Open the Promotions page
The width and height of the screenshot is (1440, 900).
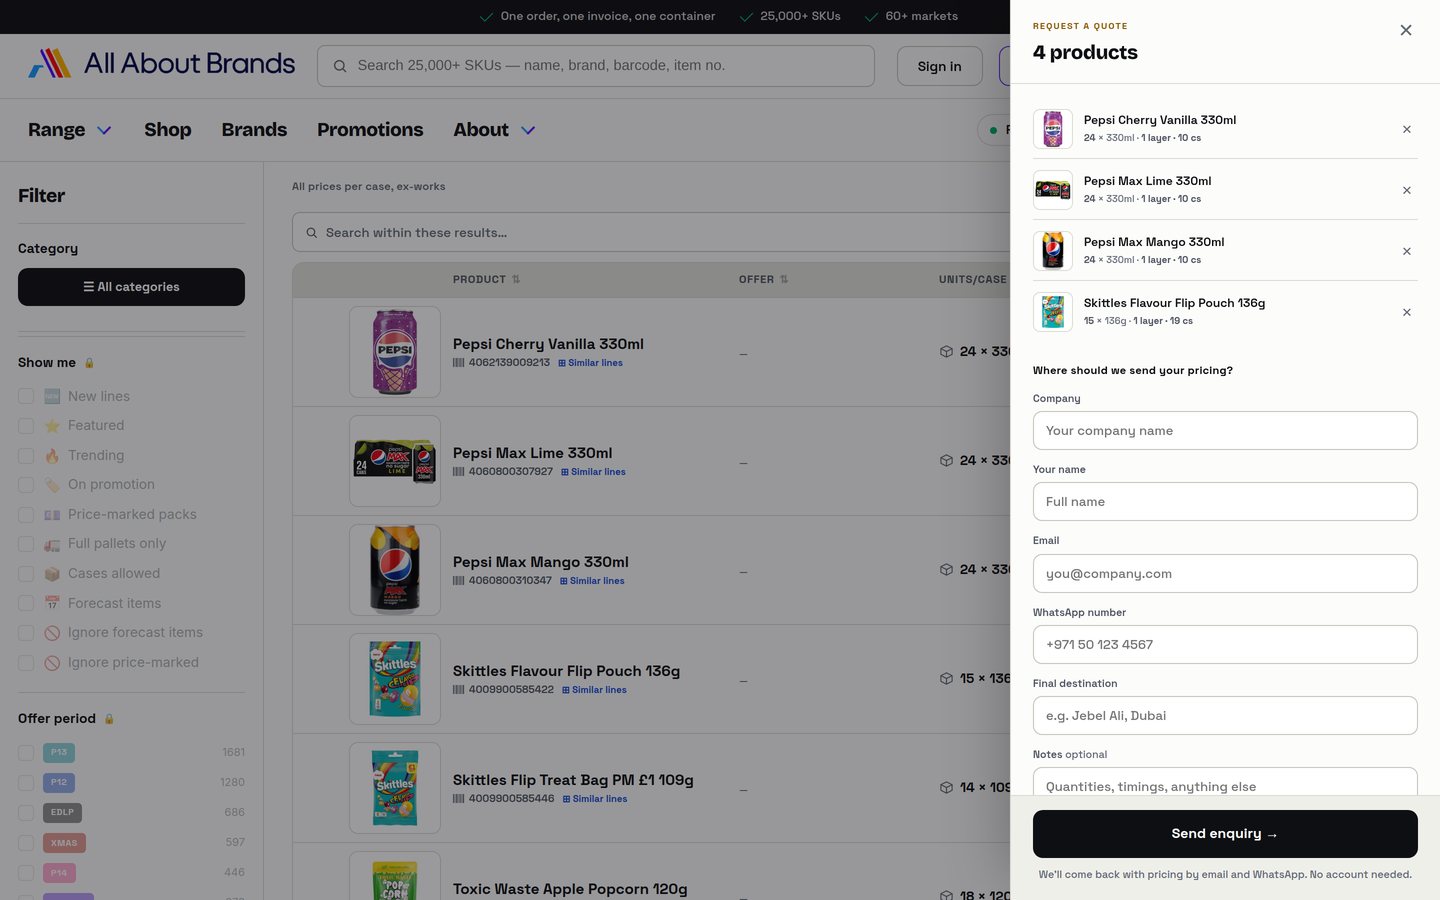(x=370, y=130)
